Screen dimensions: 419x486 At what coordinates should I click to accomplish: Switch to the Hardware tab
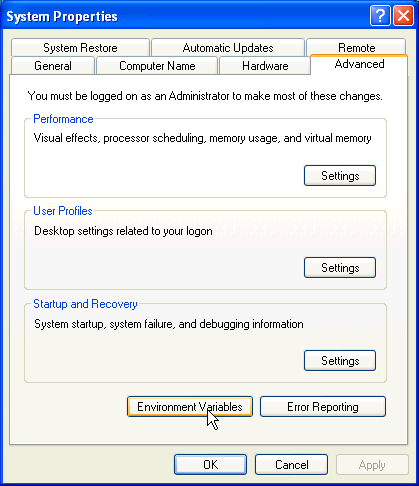[265, 66]
